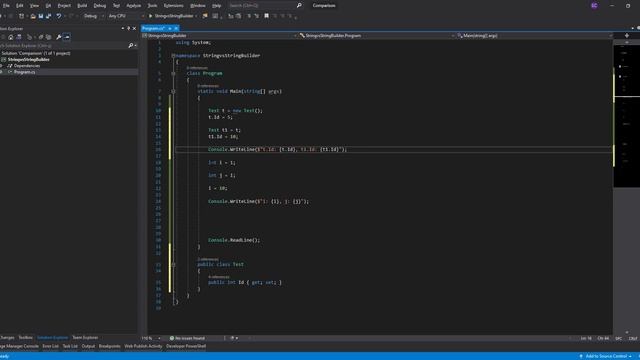Open the Any CPU platform dropdown

[x=126, y=16]
